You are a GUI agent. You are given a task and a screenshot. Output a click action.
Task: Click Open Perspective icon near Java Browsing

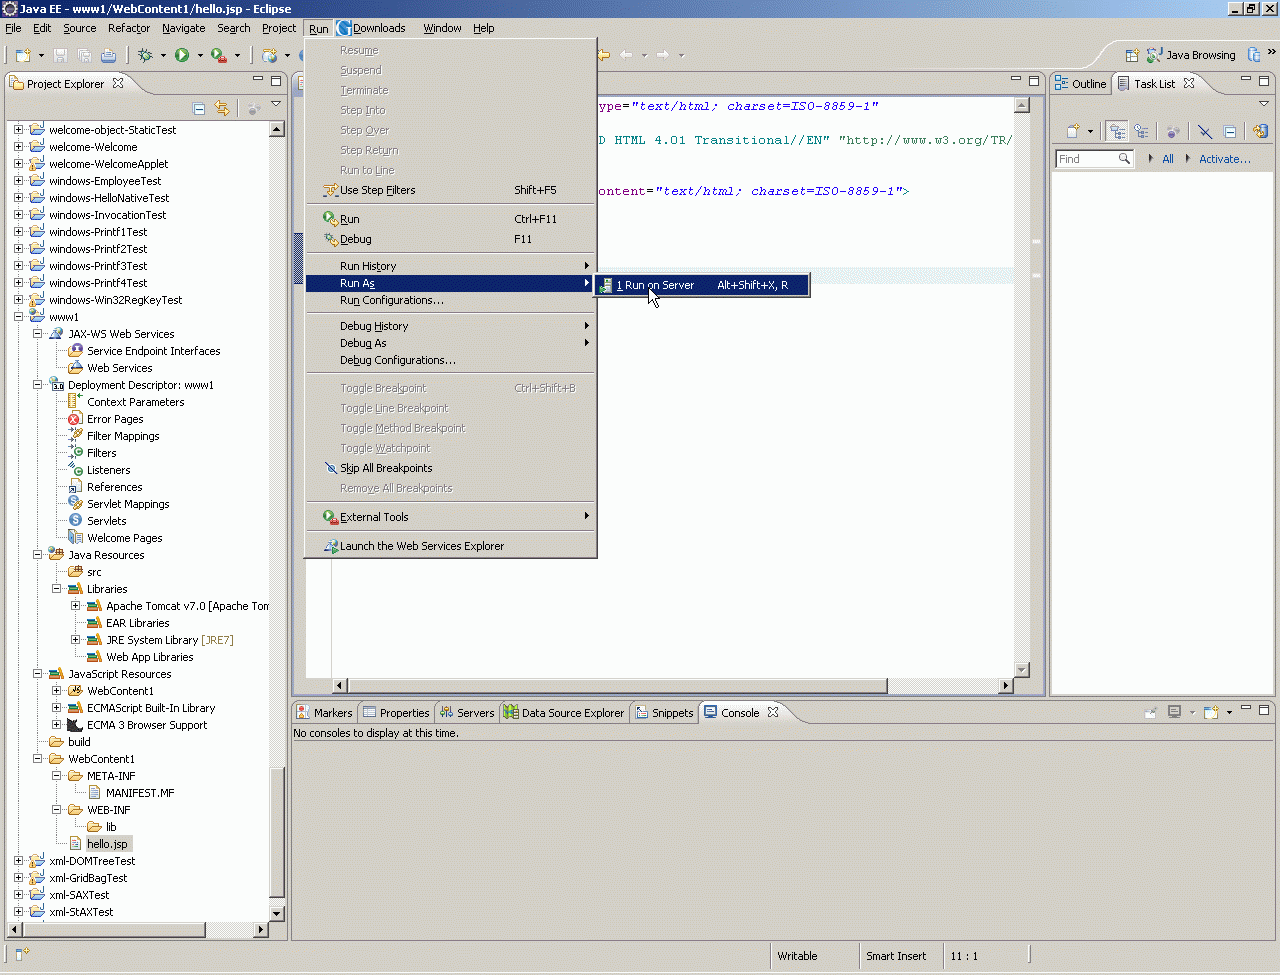pyautogui.click(x=1132, y=56)
